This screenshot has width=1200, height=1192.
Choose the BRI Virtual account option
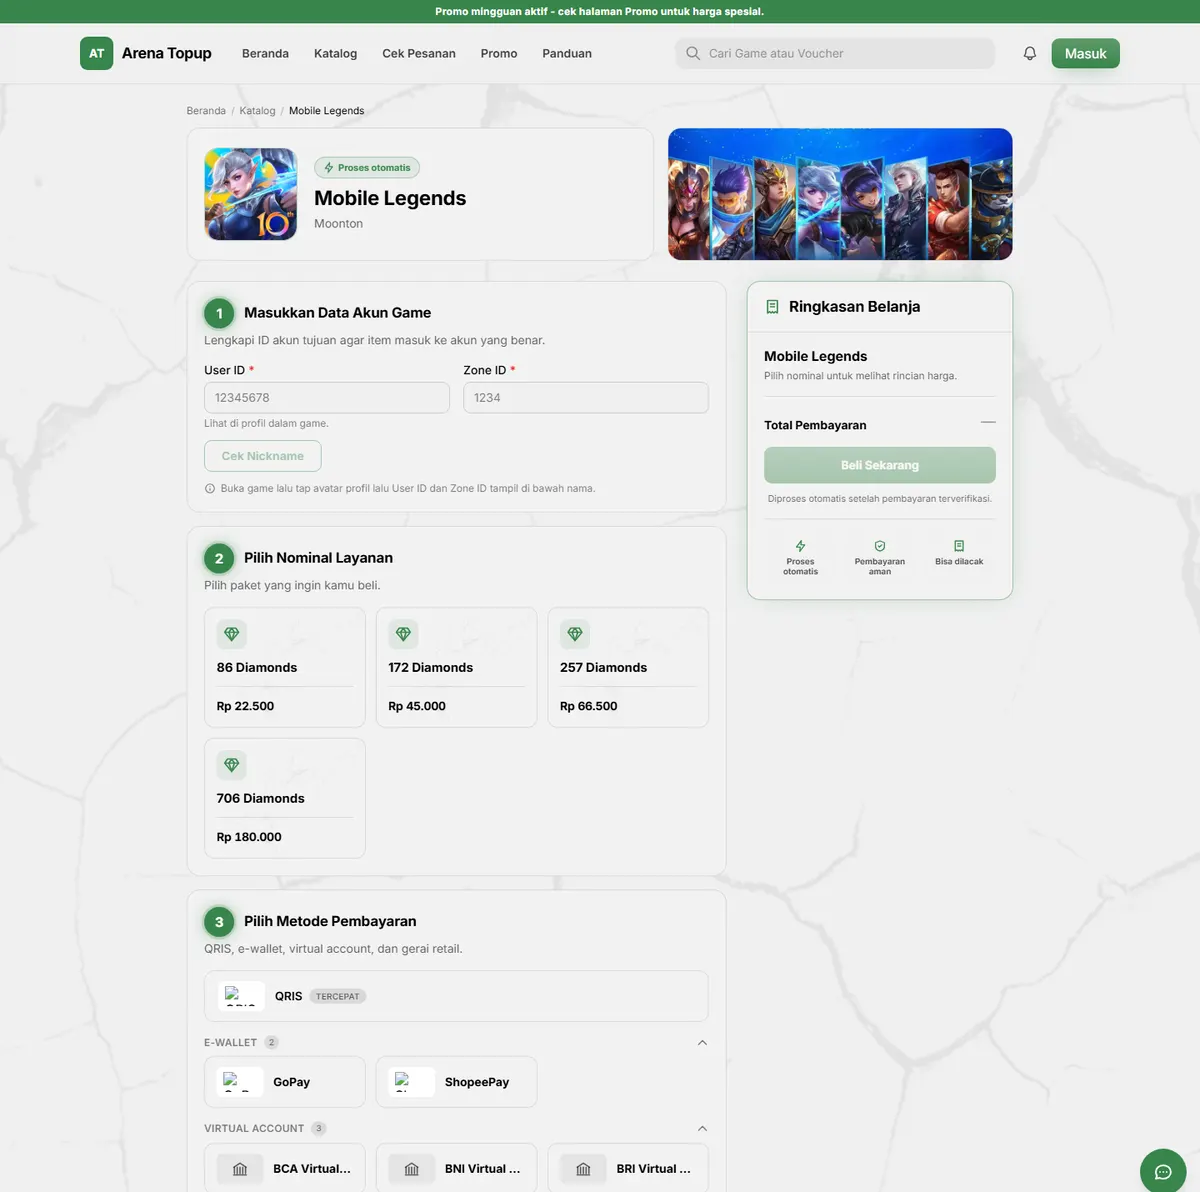(628, 1168)
